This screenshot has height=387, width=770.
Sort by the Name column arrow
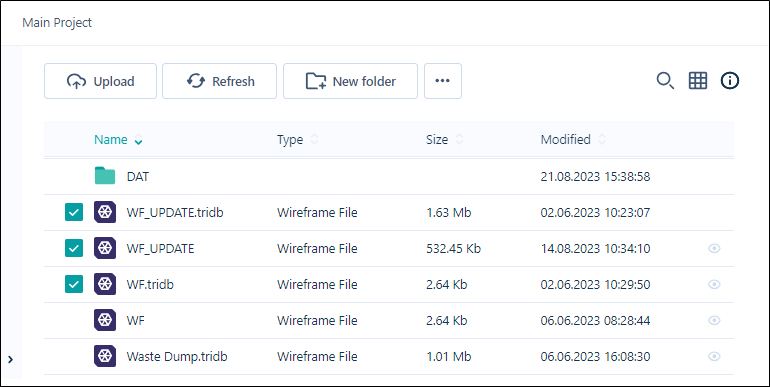coord(138,140)
